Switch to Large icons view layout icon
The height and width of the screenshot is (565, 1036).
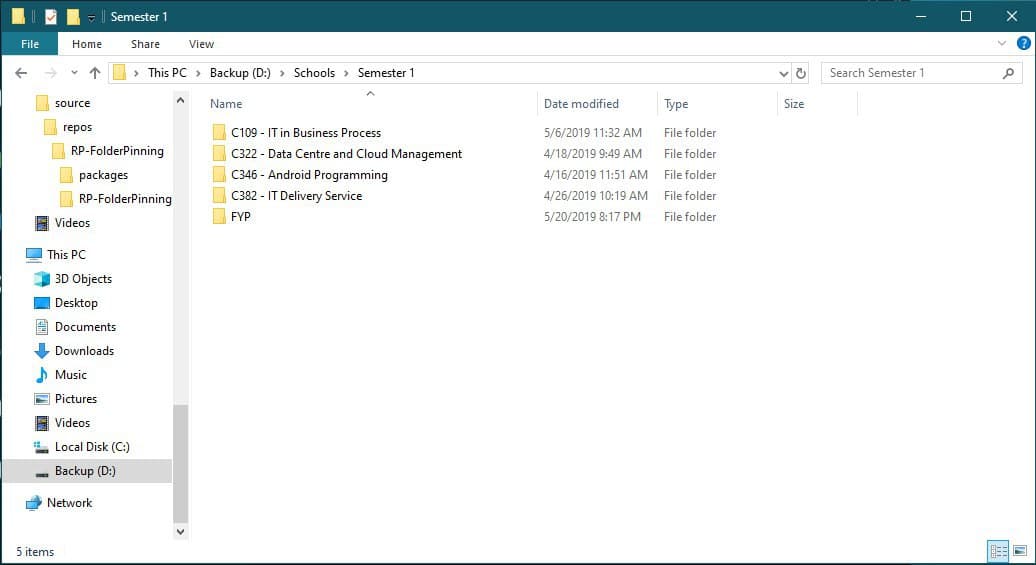click(1019, 550)
